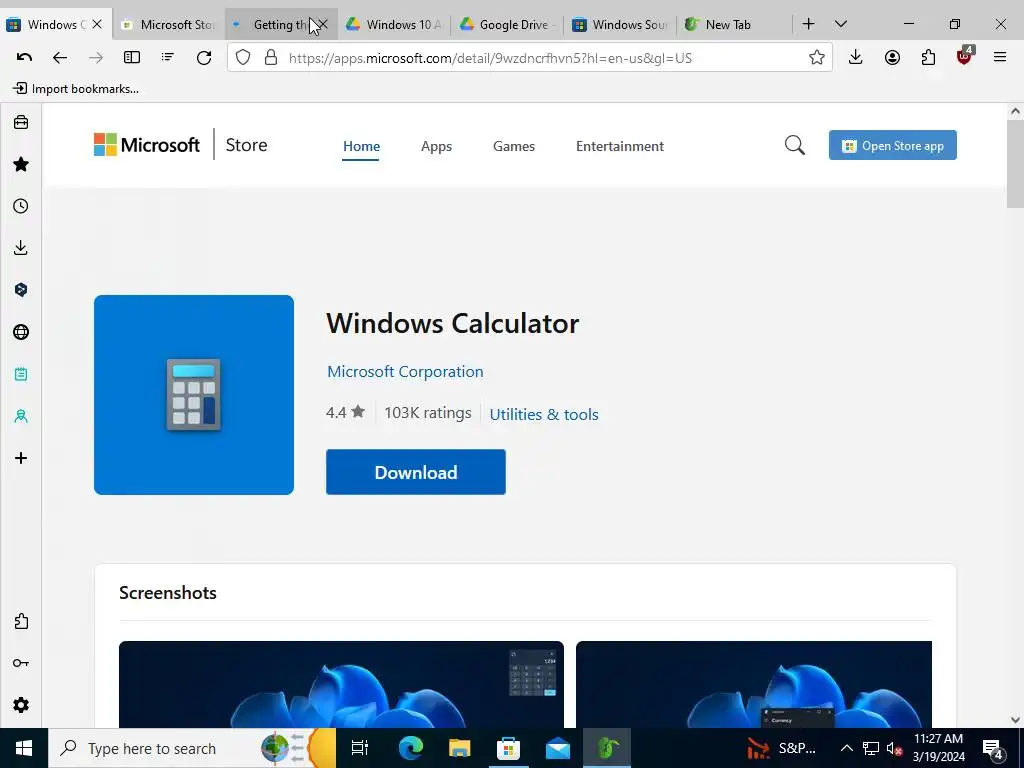Viewport: 1024px width, 768px height.
Task: Select Home in Store navigation
Action: tap(361, 146)
